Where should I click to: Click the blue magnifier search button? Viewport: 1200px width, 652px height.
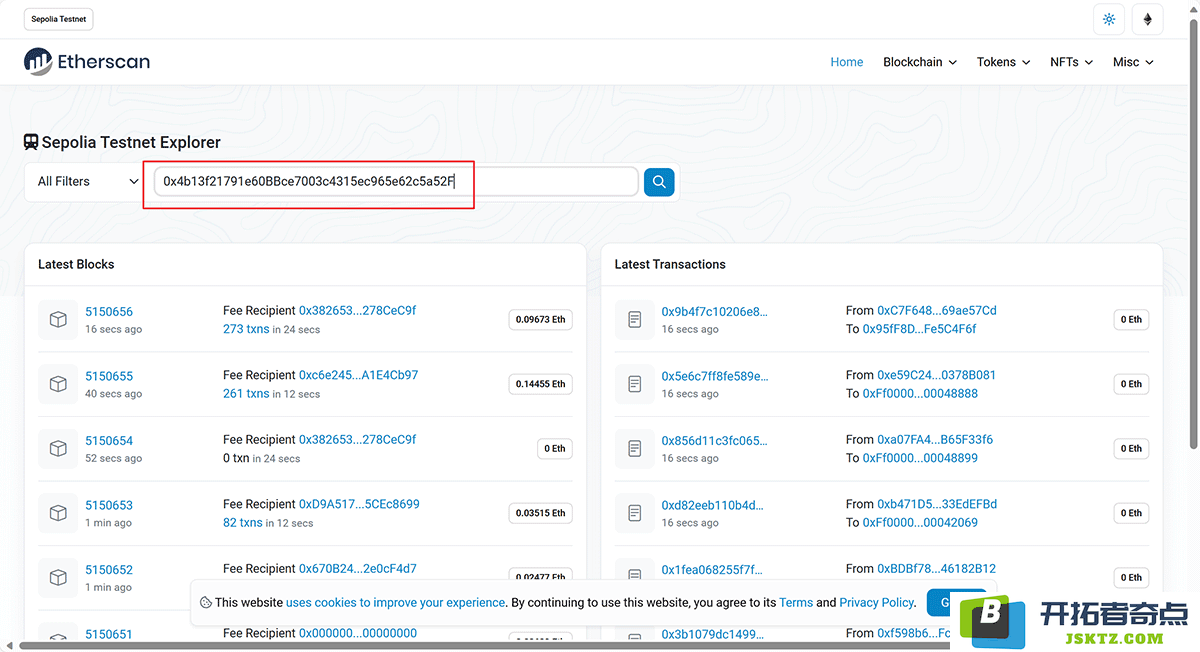659,182
